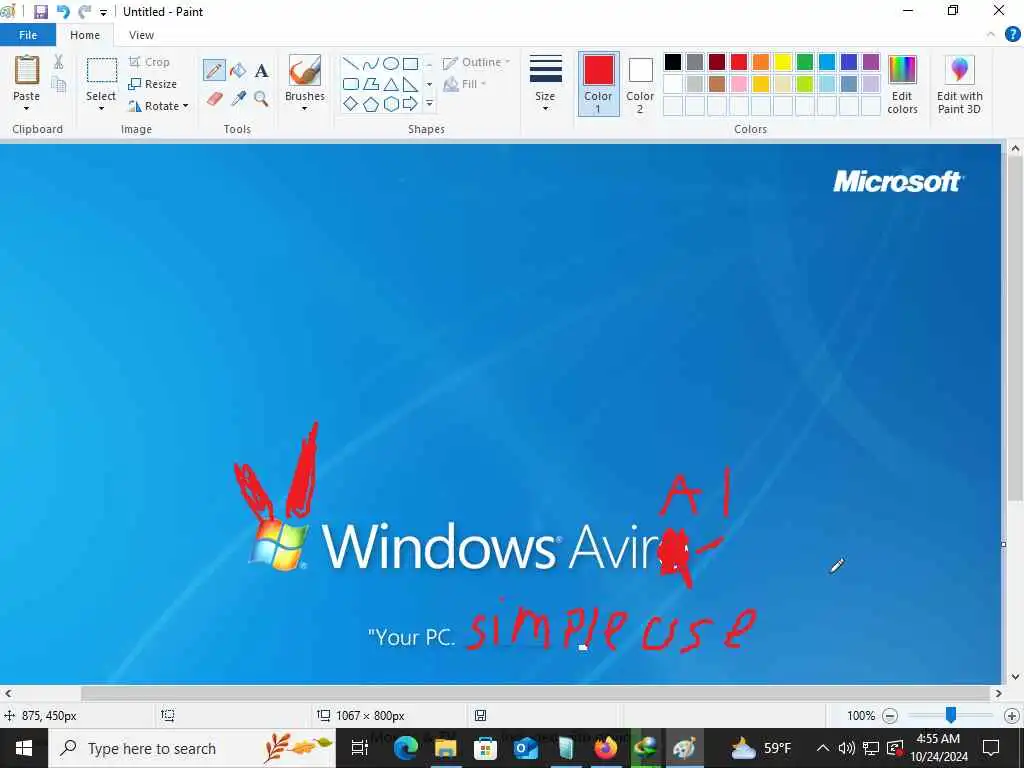Open the Customize Quick Access Toolbar arrow
This screenshot has height=768, width=1024.
[103, 12]
